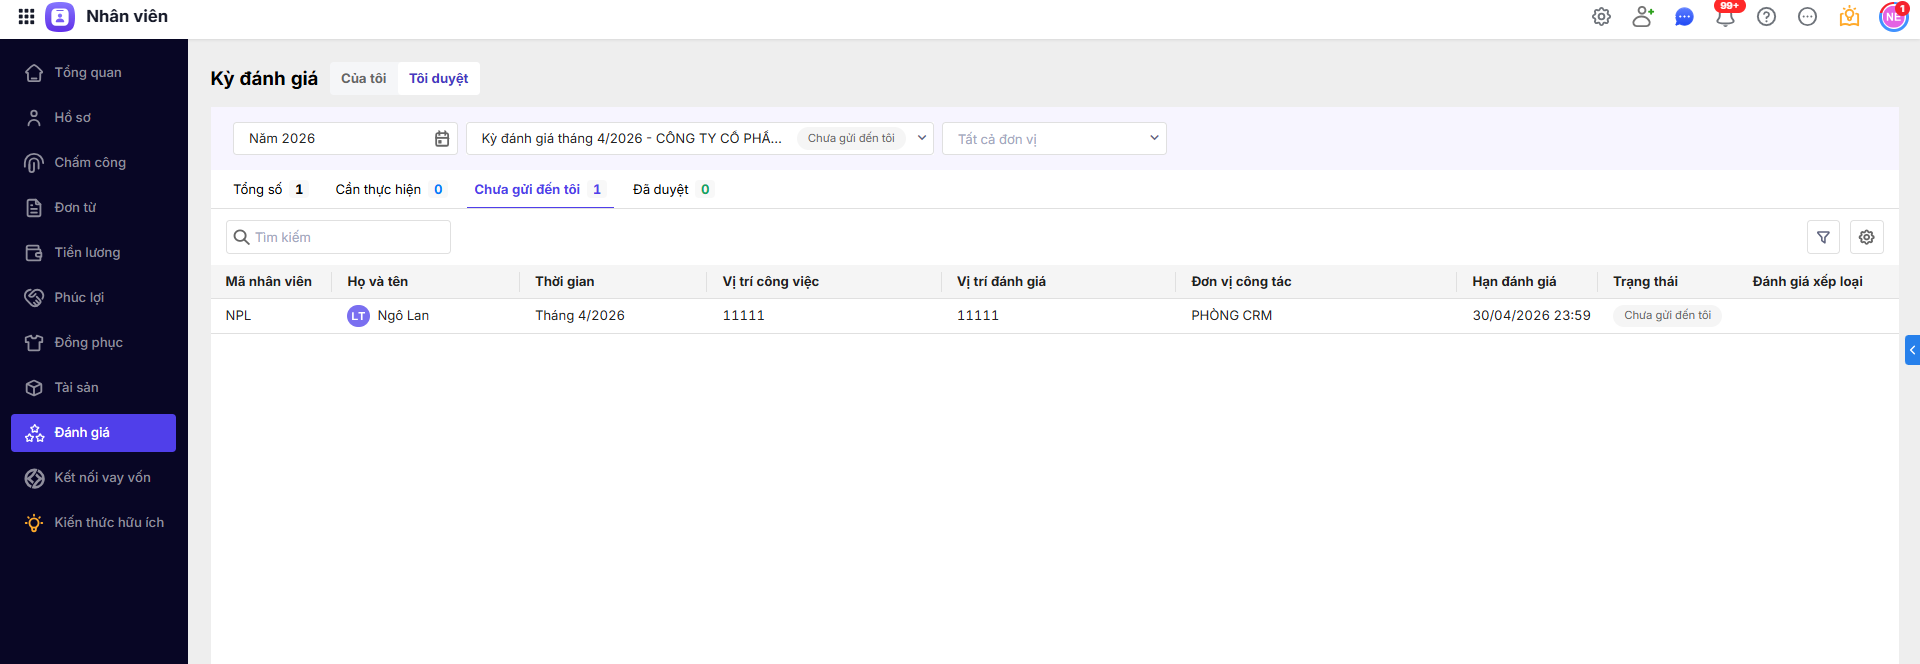Open Đồng phục in sidebar
This screenshot has height=664, width=1920.
(x=94, y=342)
